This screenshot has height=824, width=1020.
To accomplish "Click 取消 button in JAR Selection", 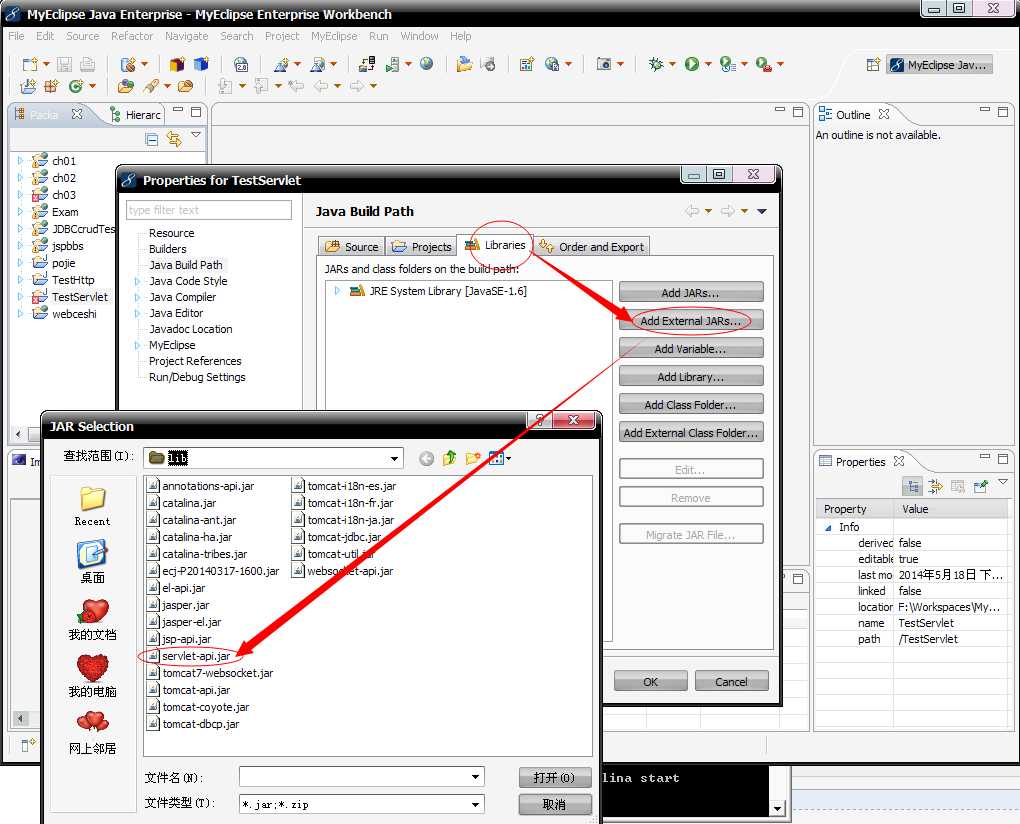I will coord(555,804).
